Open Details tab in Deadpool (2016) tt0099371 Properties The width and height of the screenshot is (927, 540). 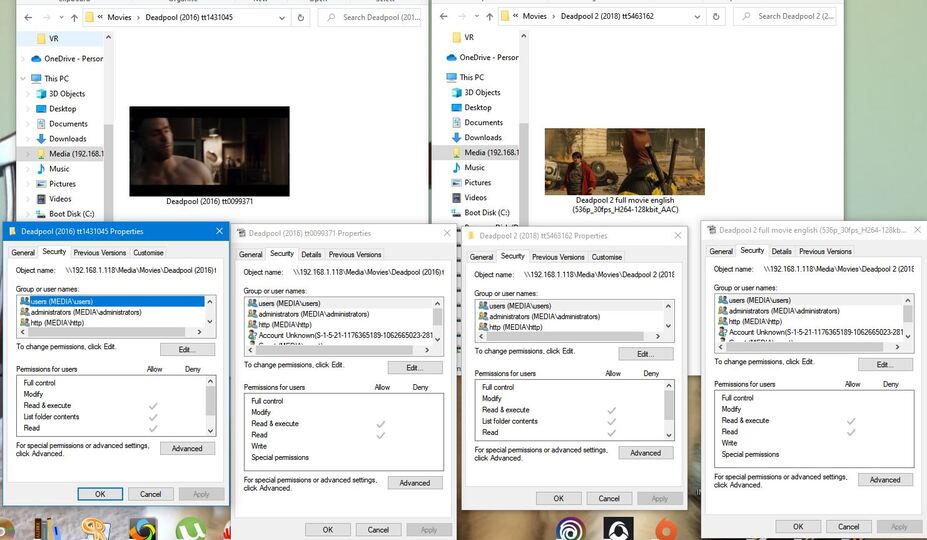point(311,255)
